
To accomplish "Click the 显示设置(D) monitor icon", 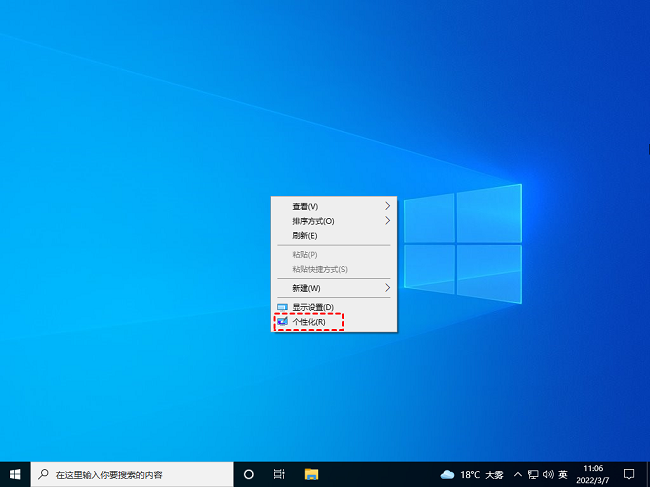I will pyautogui.click(x=282, y=307).
